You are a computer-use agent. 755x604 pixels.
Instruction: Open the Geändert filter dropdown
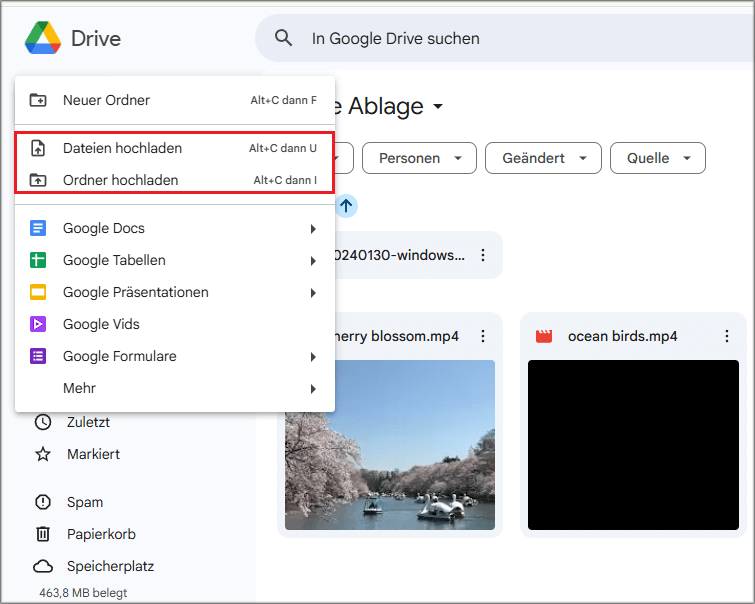click(x=543, y=158)
